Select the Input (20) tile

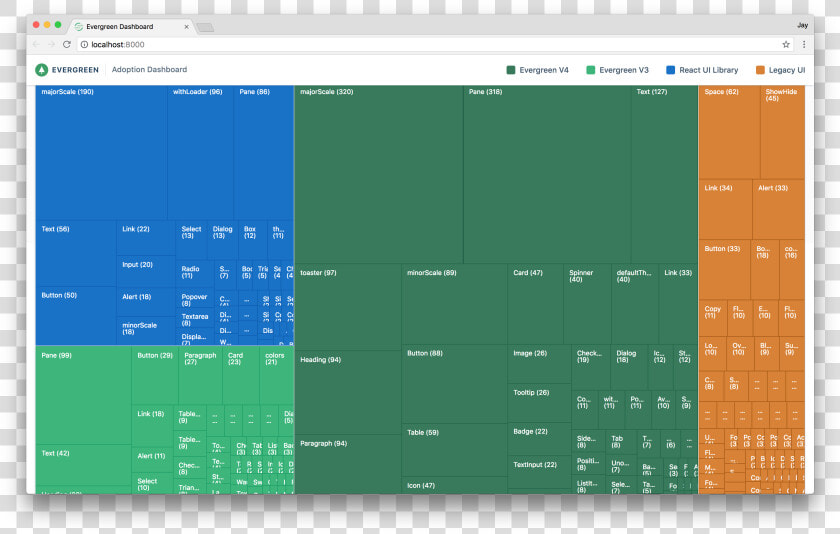[x=146, y=271]
